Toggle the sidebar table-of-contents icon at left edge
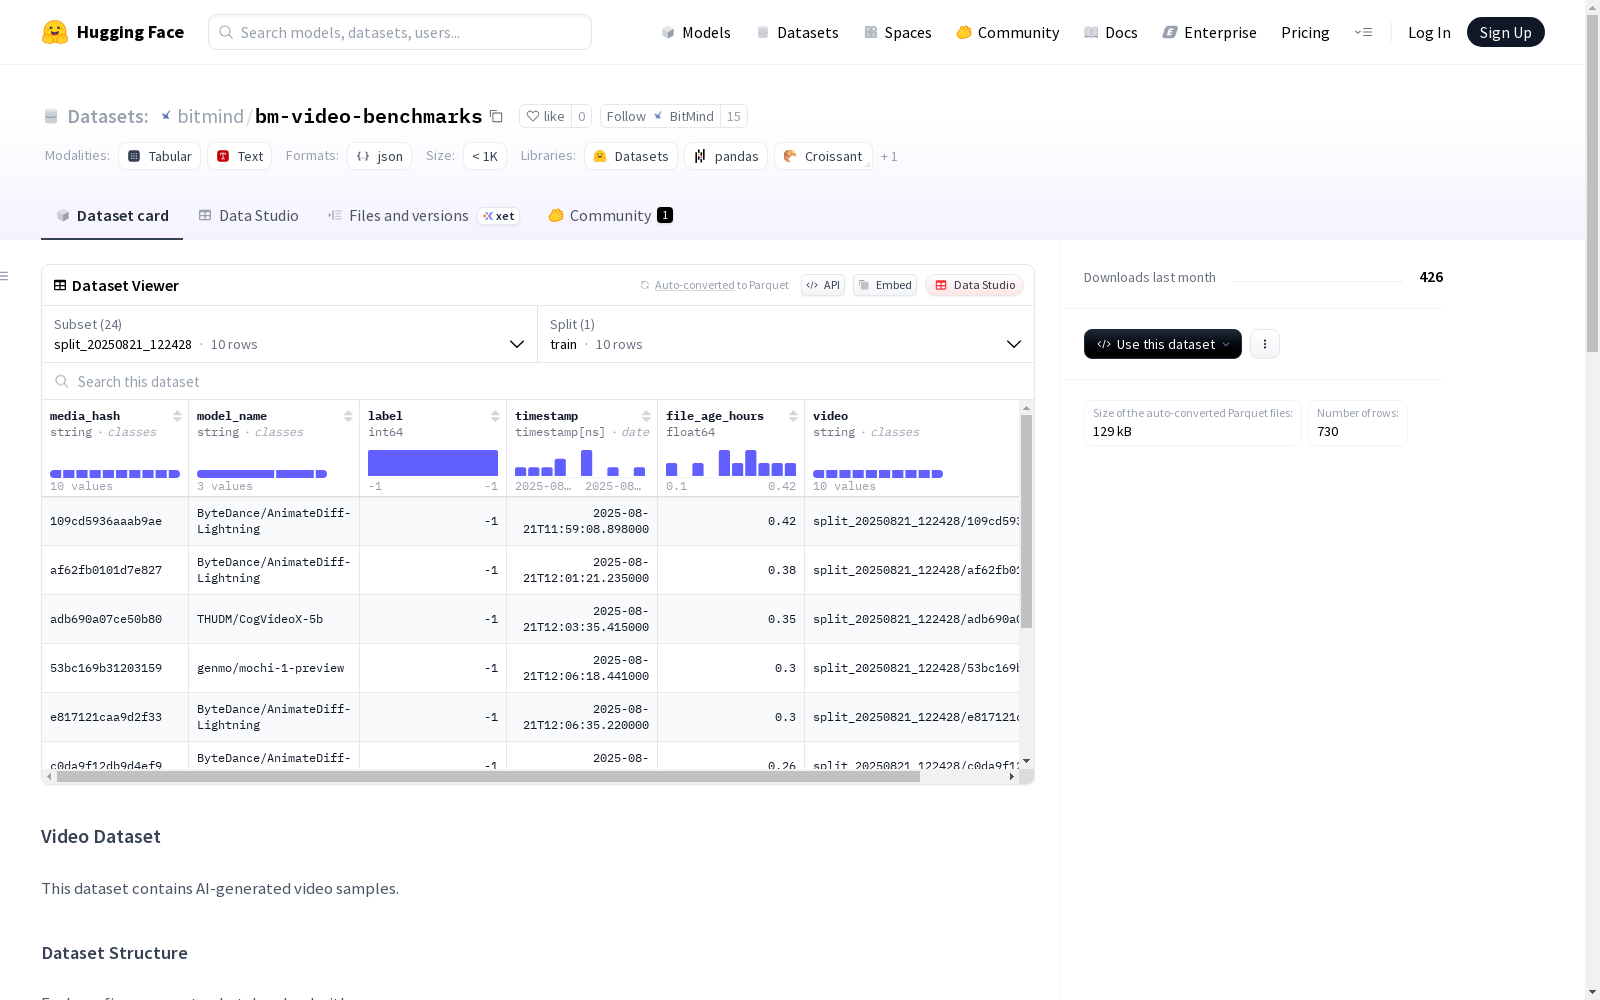1600x1000 pixels. click(5, 276)
